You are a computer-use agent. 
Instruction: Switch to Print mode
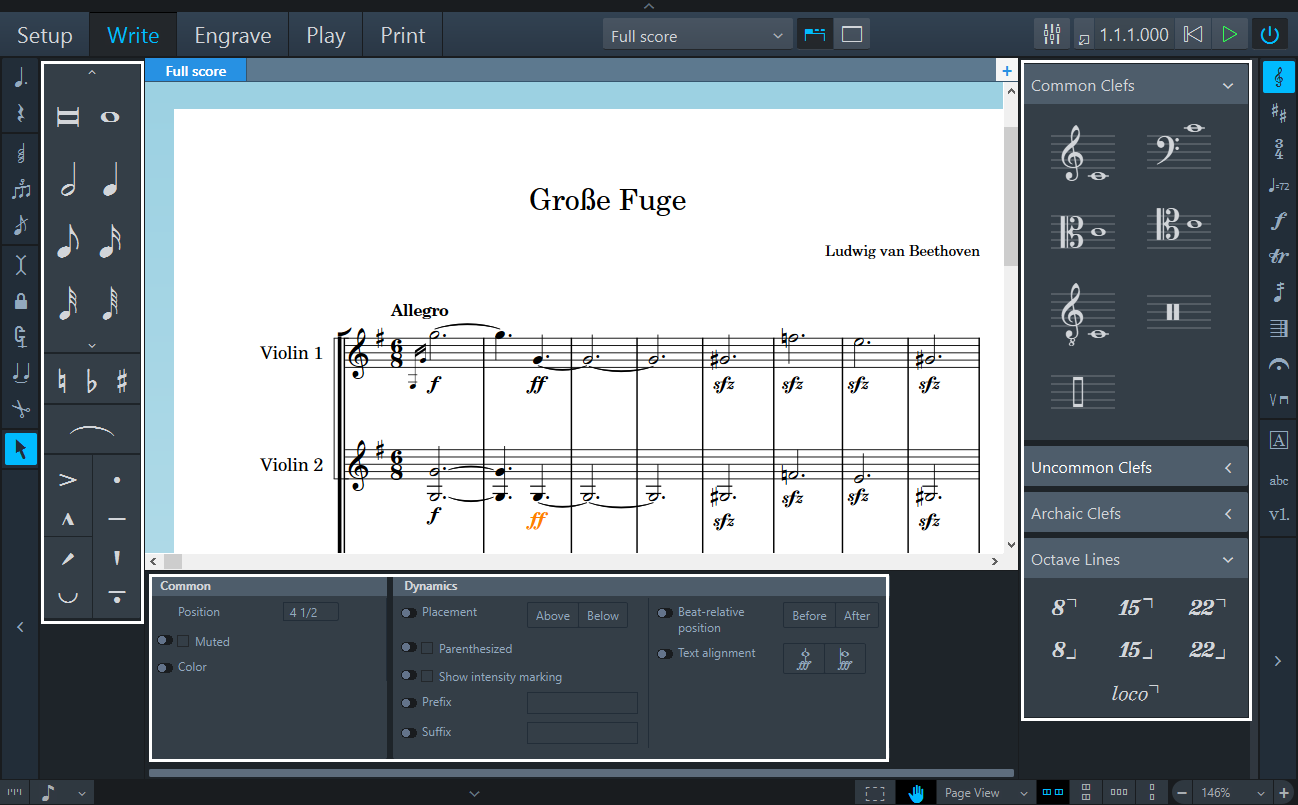(403, 36)
